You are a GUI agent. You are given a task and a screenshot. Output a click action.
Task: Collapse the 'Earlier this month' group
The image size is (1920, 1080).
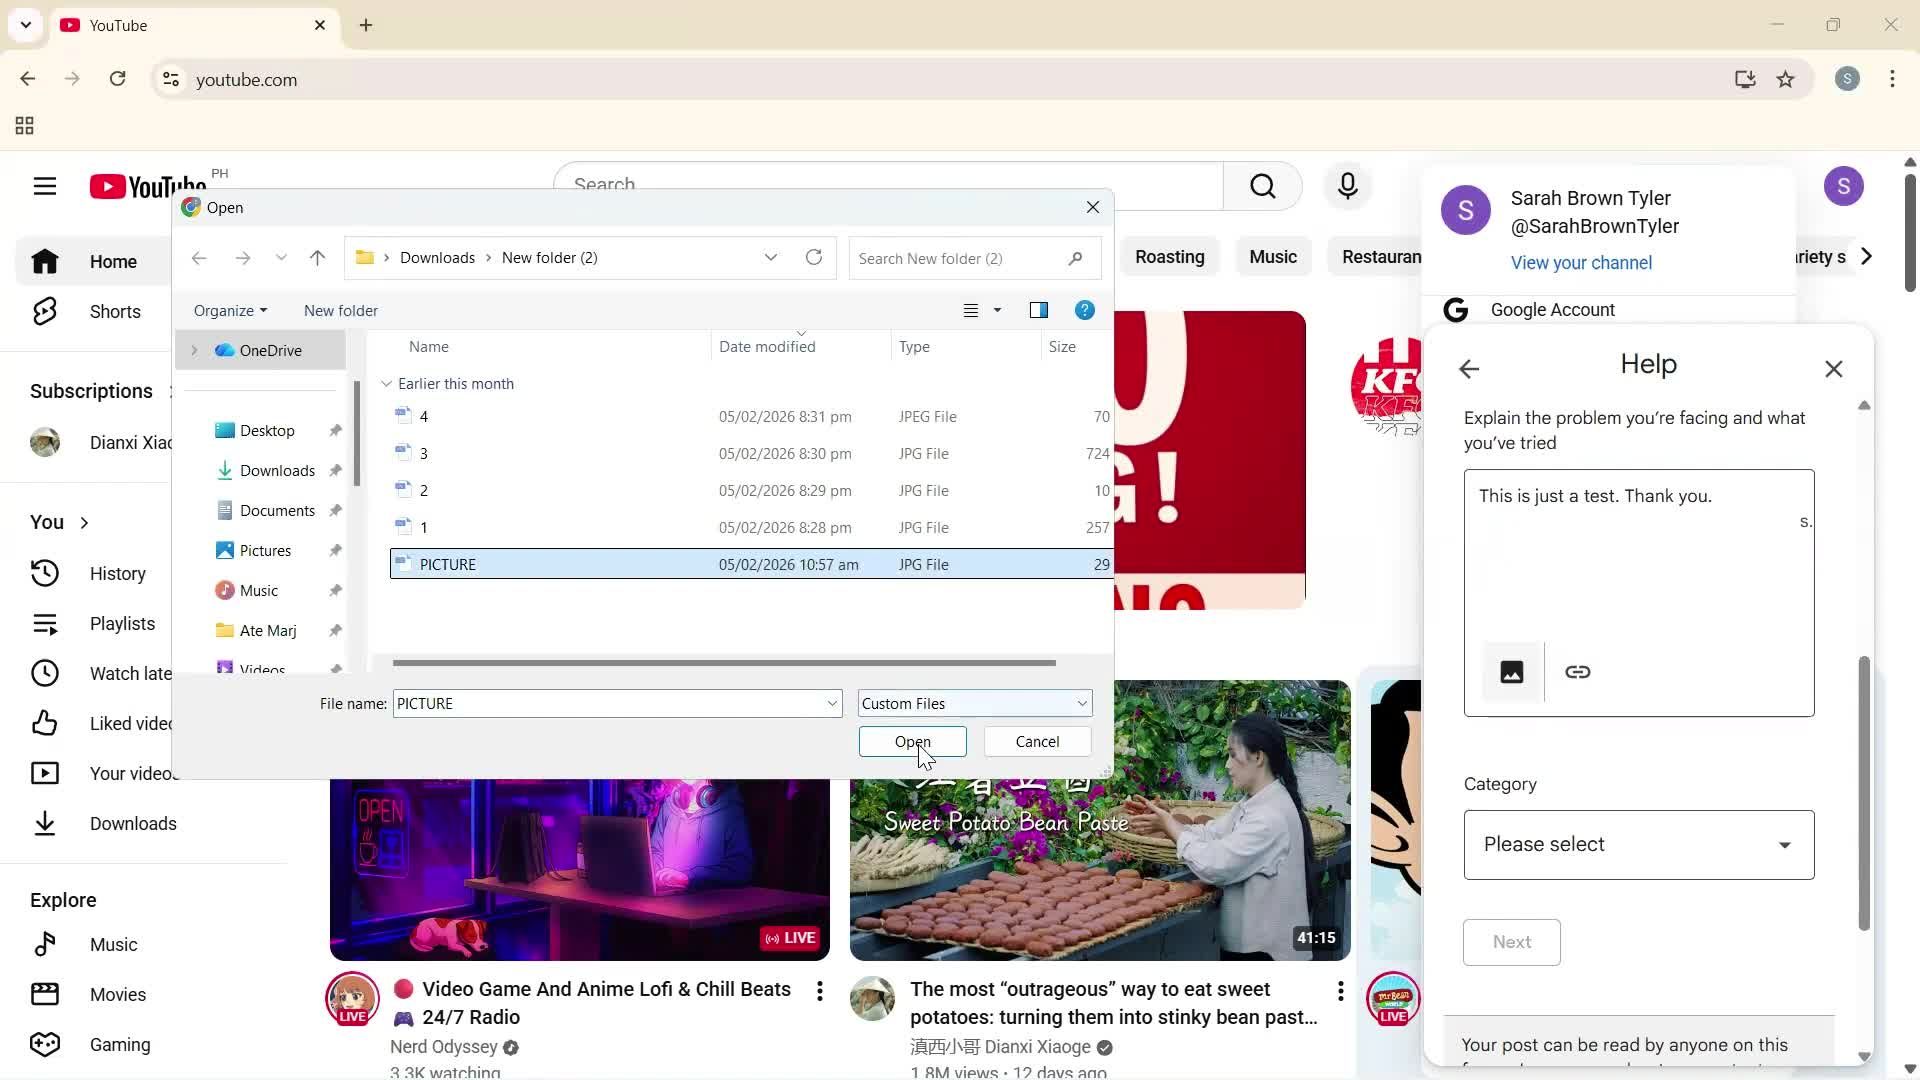[x=386, y=383]
